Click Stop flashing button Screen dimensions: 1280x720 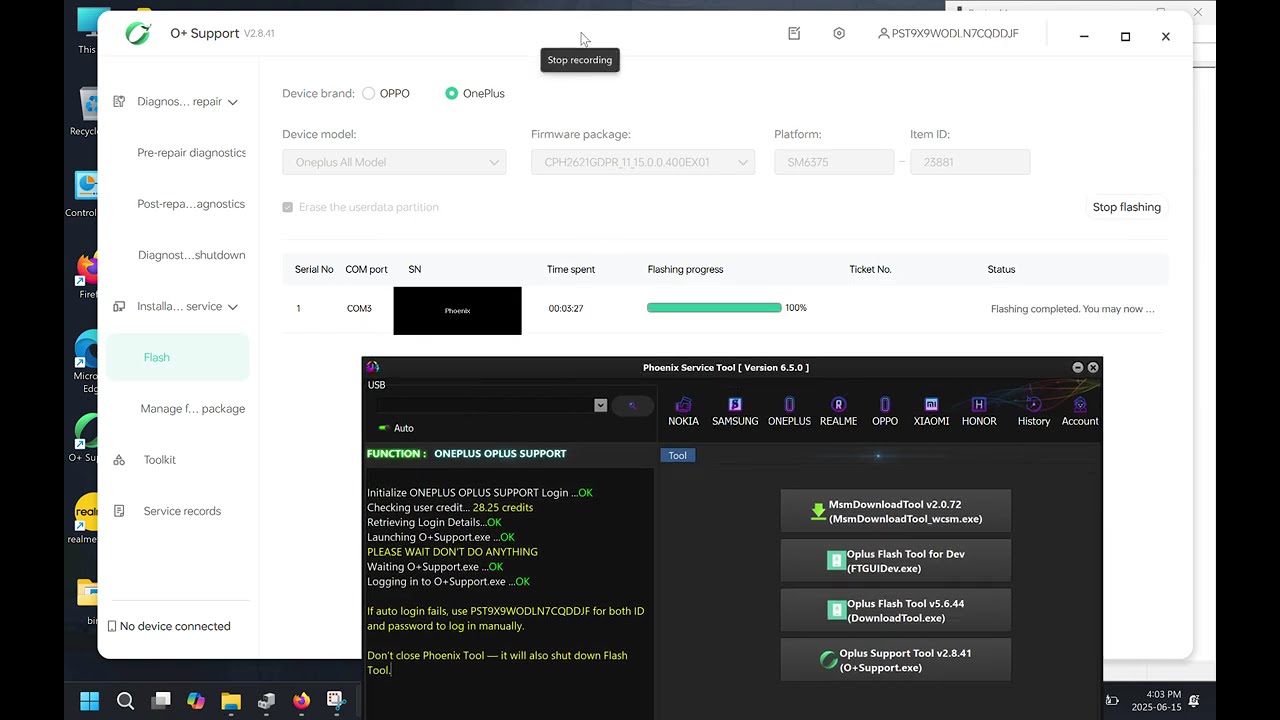pos(1126,207)
